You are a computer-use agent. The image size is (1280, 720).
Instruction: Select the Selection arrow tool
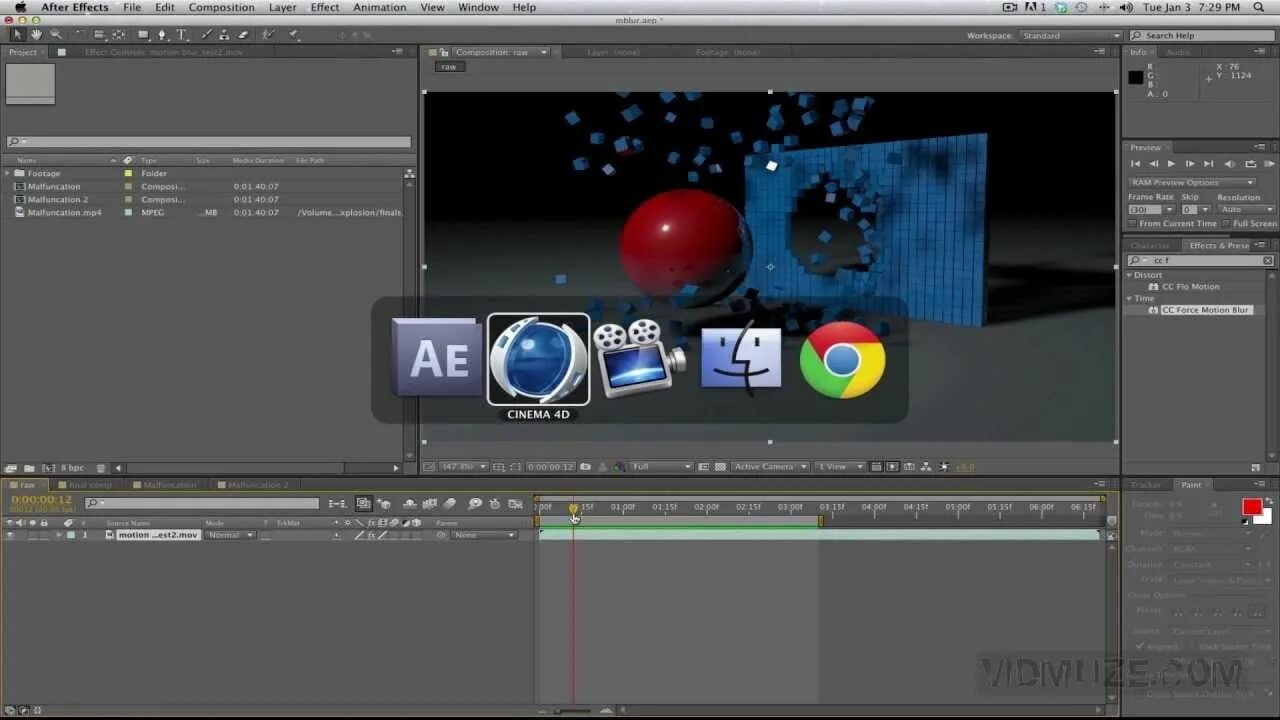pos(17,35)
